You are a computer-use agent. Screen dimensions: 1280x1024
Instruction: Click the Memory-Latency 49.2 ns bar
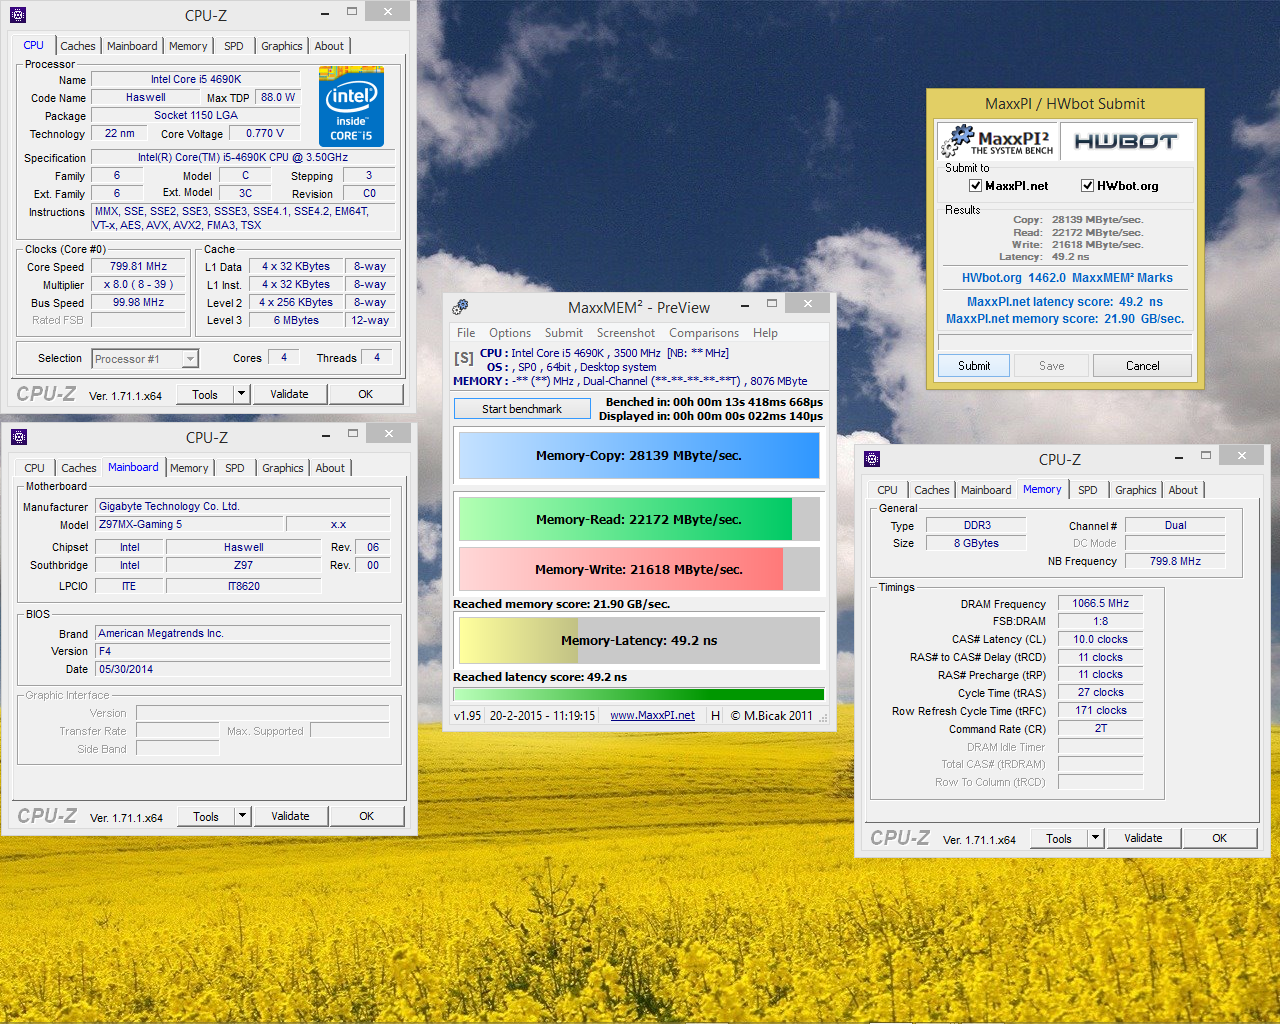[639, 640]
